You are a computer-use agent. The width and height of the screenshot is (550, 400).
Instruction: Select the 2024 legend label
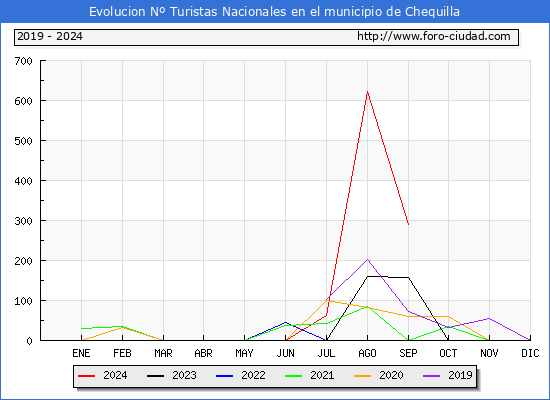pyautogui.click(x=115, y=375)
